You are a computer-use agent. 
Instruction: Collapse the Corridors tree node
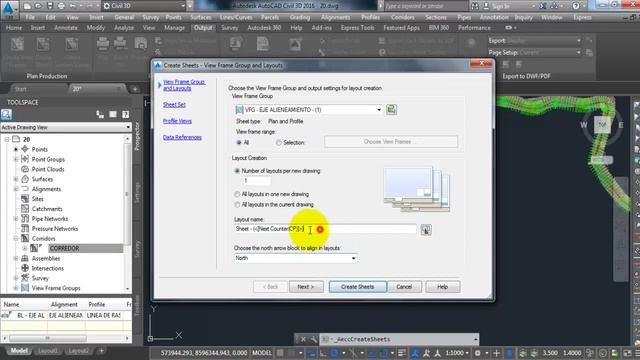pos(16,238)
